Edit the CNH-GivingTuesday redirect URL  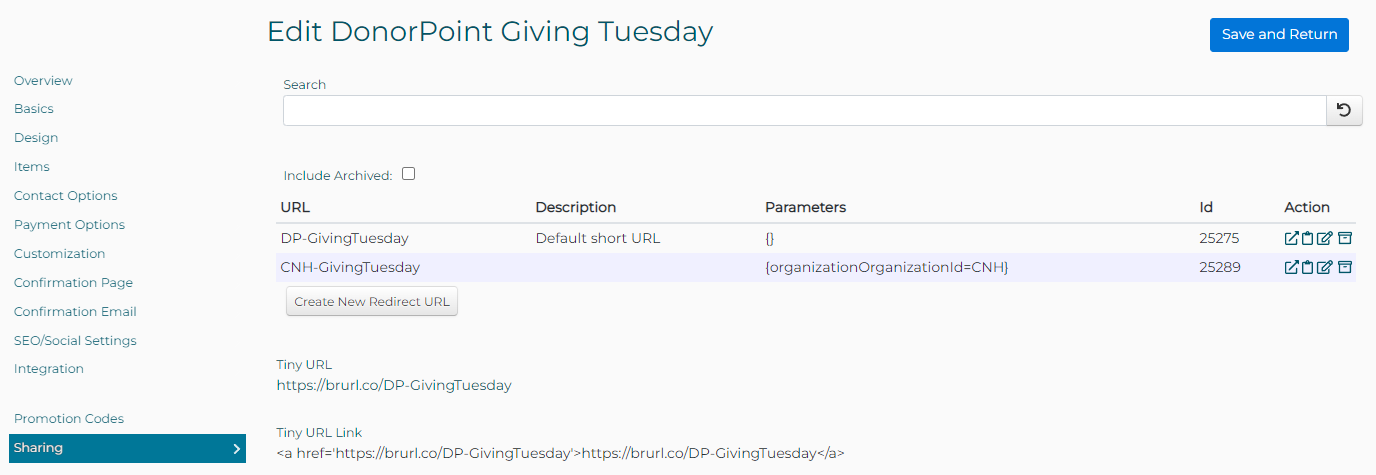(1325, 267)
